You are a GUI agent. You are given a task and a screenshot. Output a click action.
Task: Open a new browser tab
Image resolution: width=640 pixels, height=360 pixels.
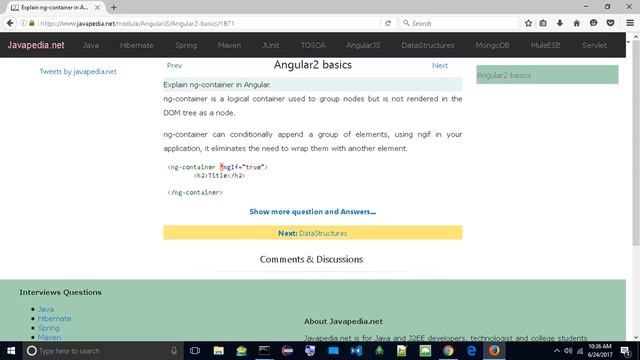[113, 7]
